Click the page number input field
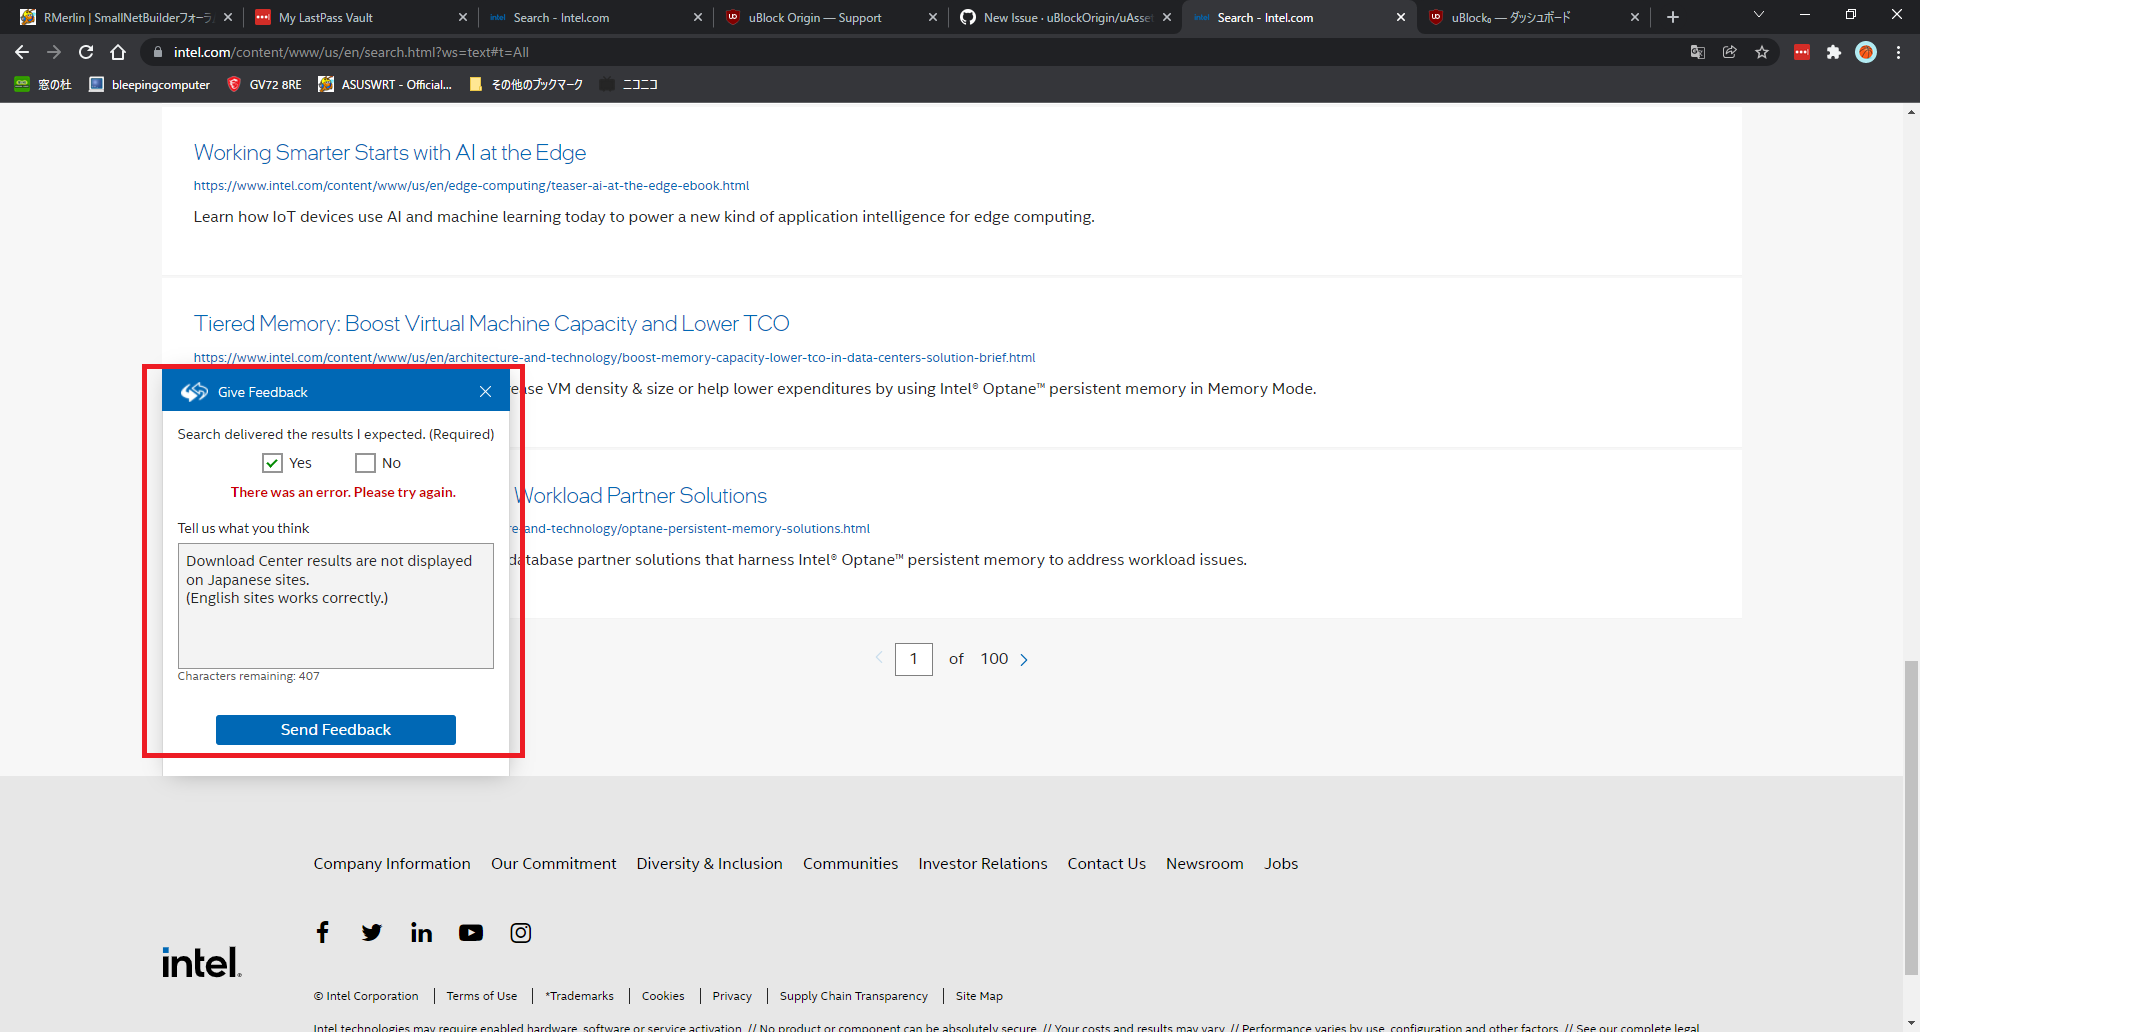2141x1032 pixels. [913, 659]
